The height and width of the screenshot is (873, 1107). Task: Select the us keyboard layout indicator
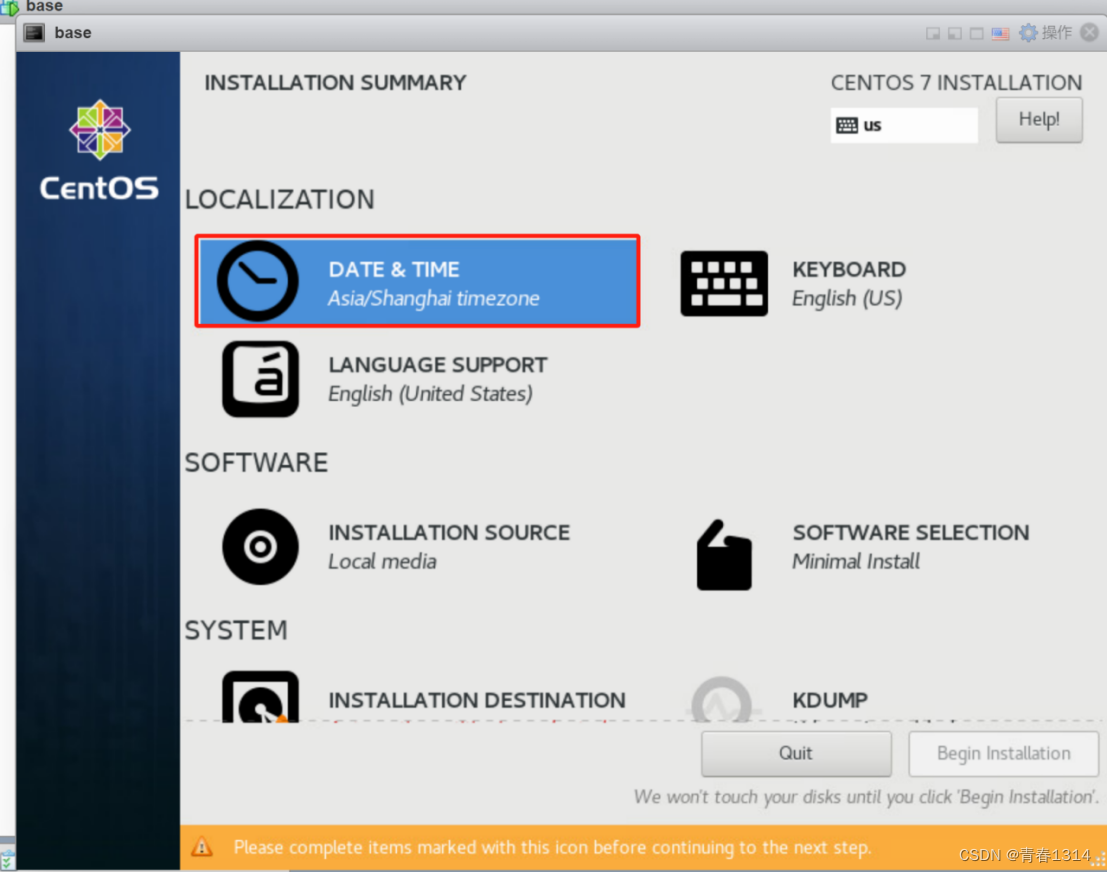tap(904, 126)
